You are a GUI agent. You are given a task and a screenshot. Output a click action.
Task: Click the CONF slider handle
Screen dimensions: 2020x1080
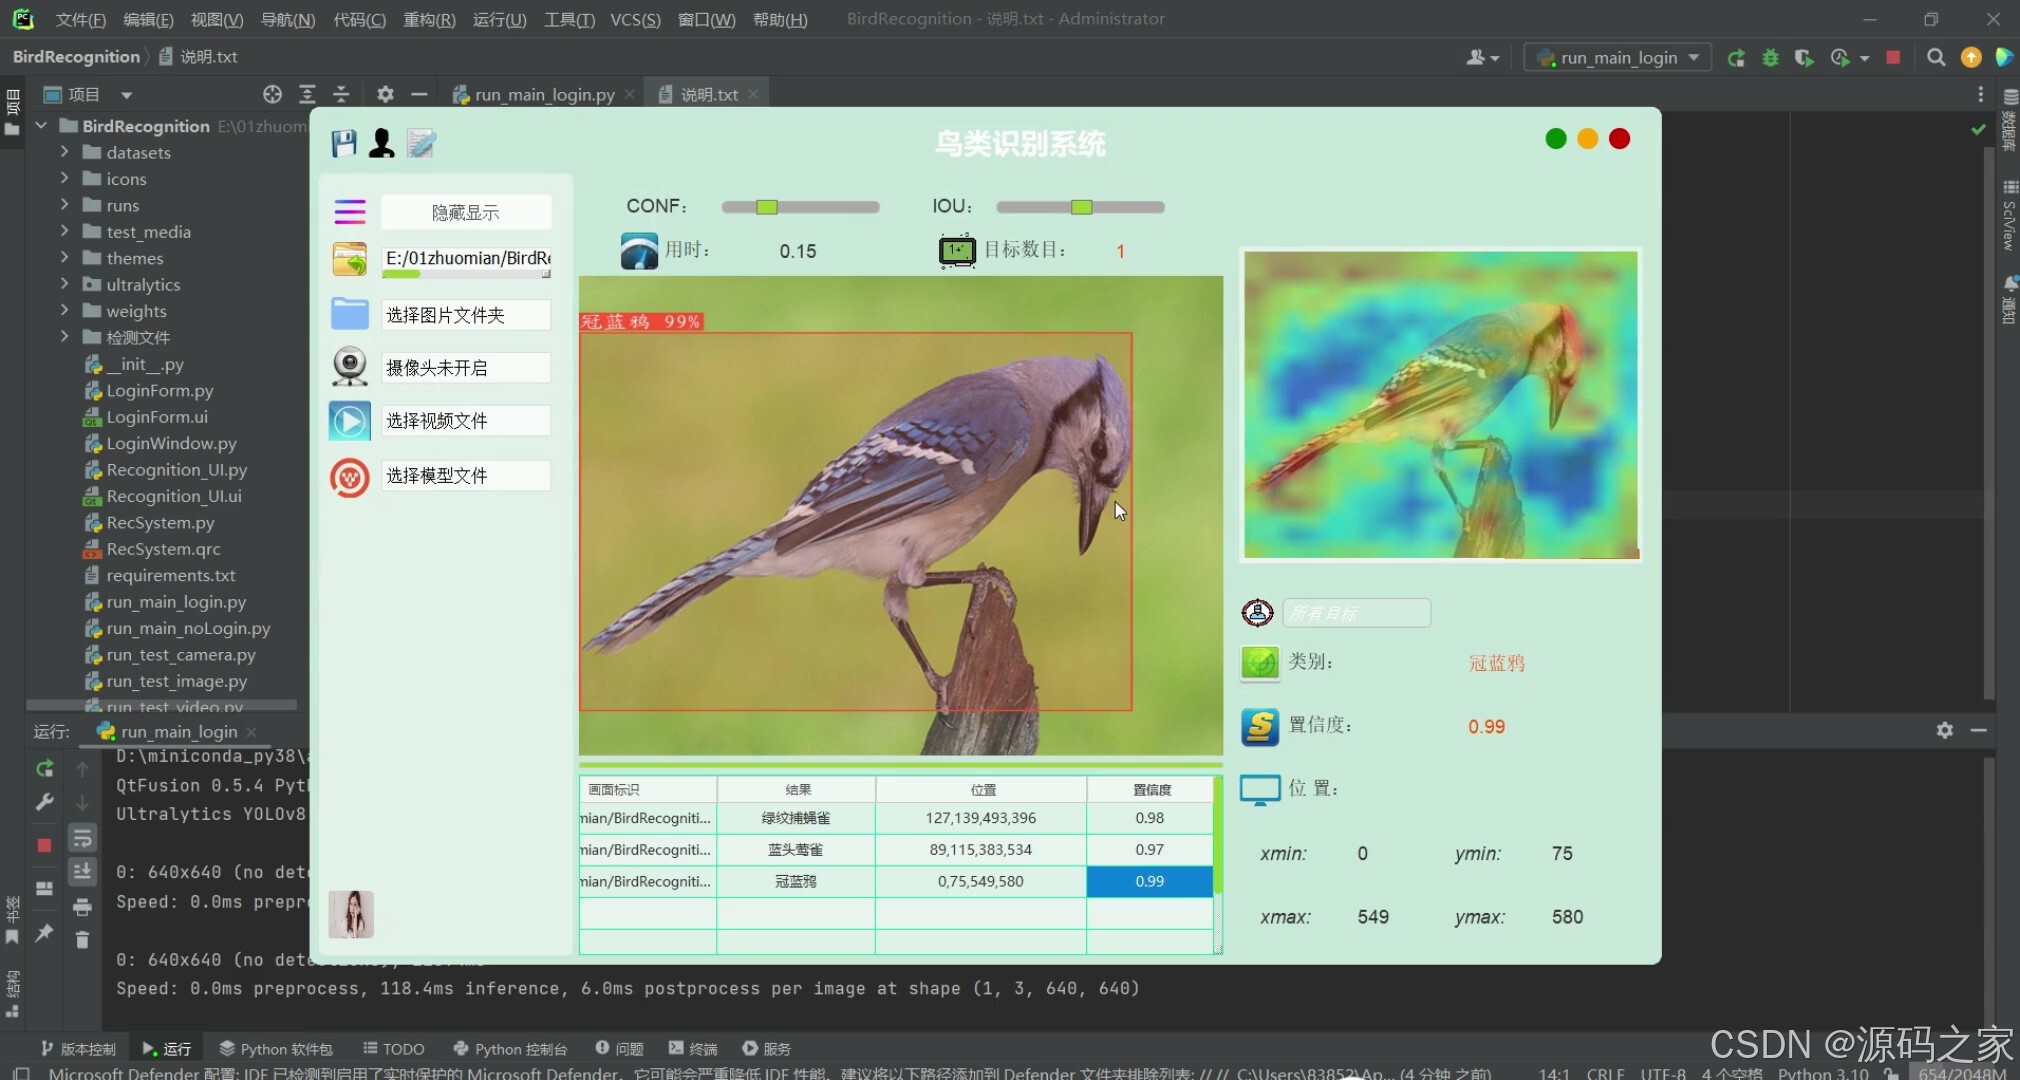pos(767,207)
